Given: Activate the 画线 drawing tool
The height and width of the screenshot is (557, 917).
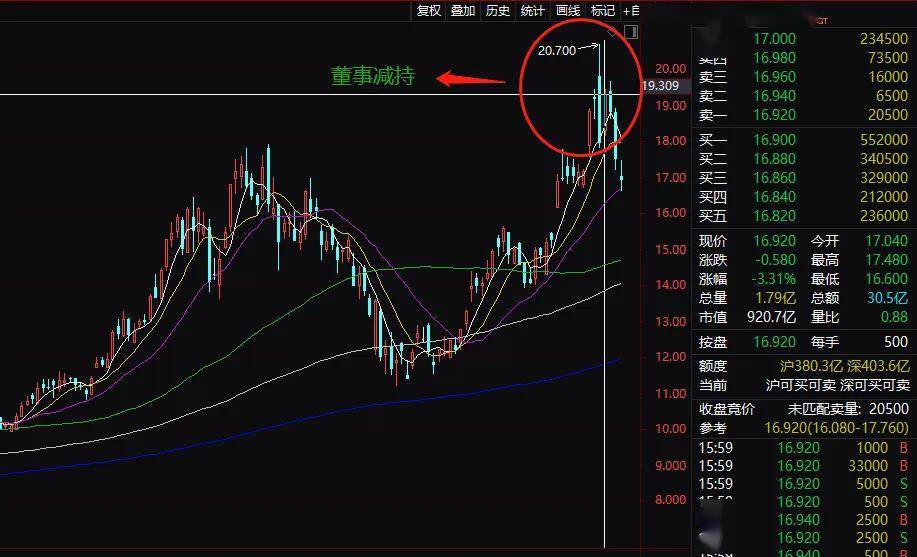Looking at the screenshot, I should pos(568,11).
